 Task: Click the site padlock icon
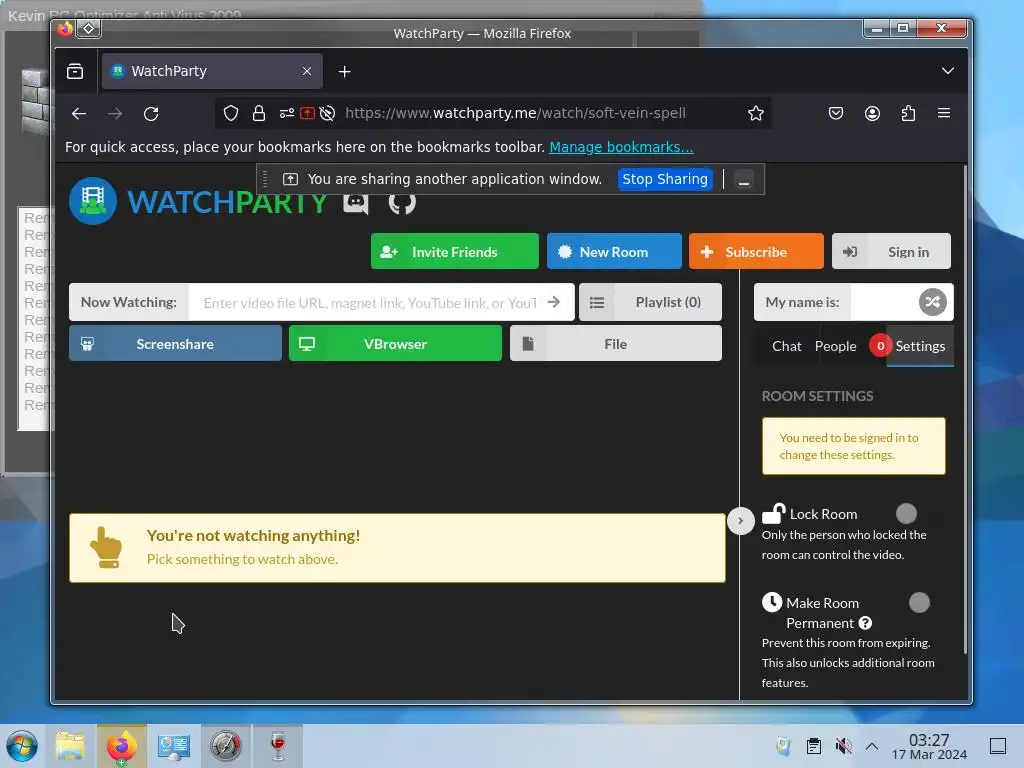coord(259,113)
